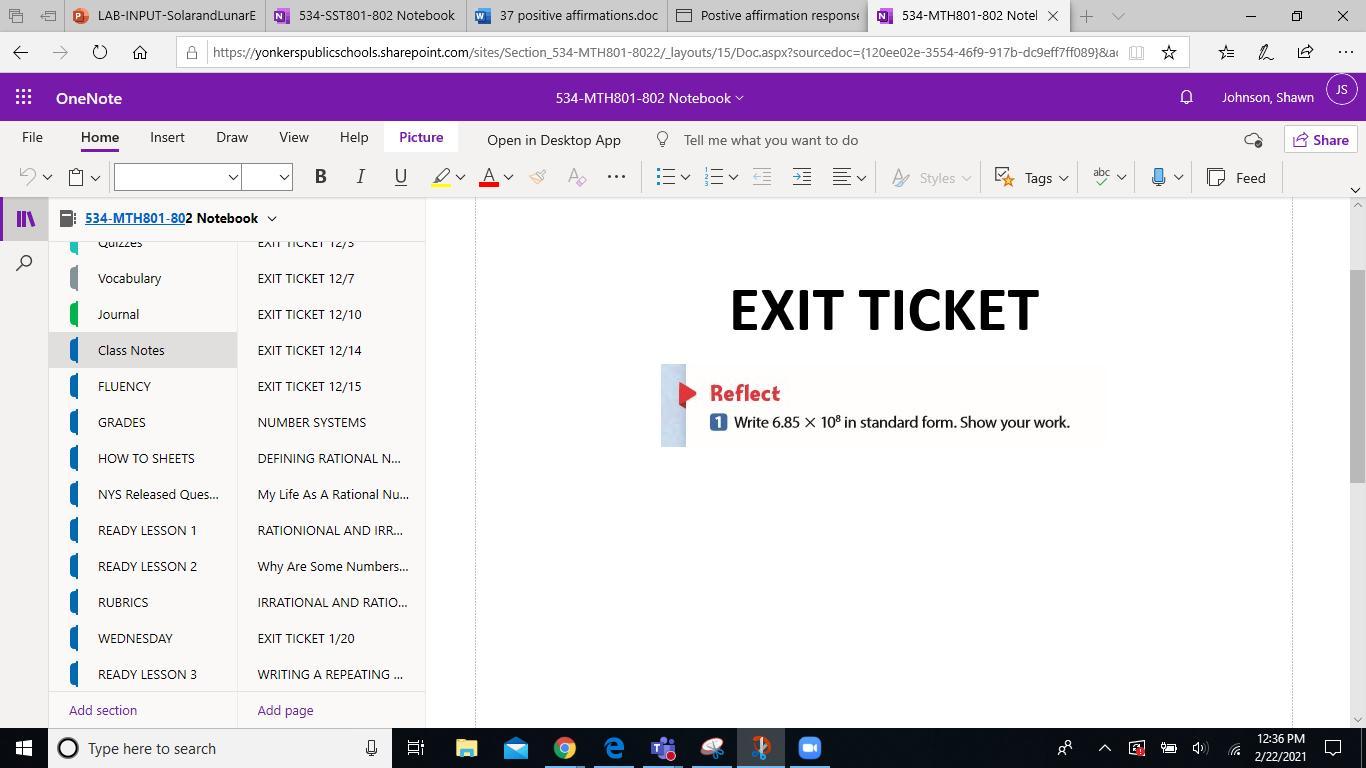1366x768 pixels.
Task: Select the Format Painter icon
Action: pos(538,177)
